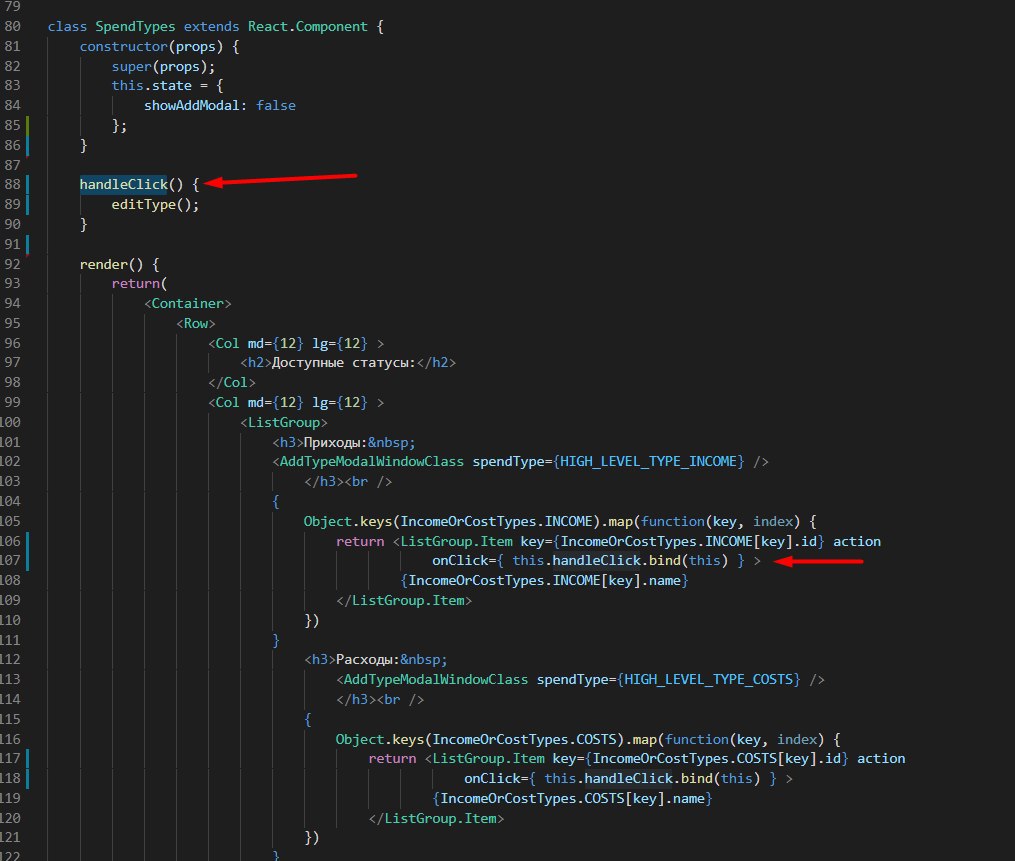Click 'constructor' keyword on line 81
Screen dimensions: 1015x861
coord(124,47)
